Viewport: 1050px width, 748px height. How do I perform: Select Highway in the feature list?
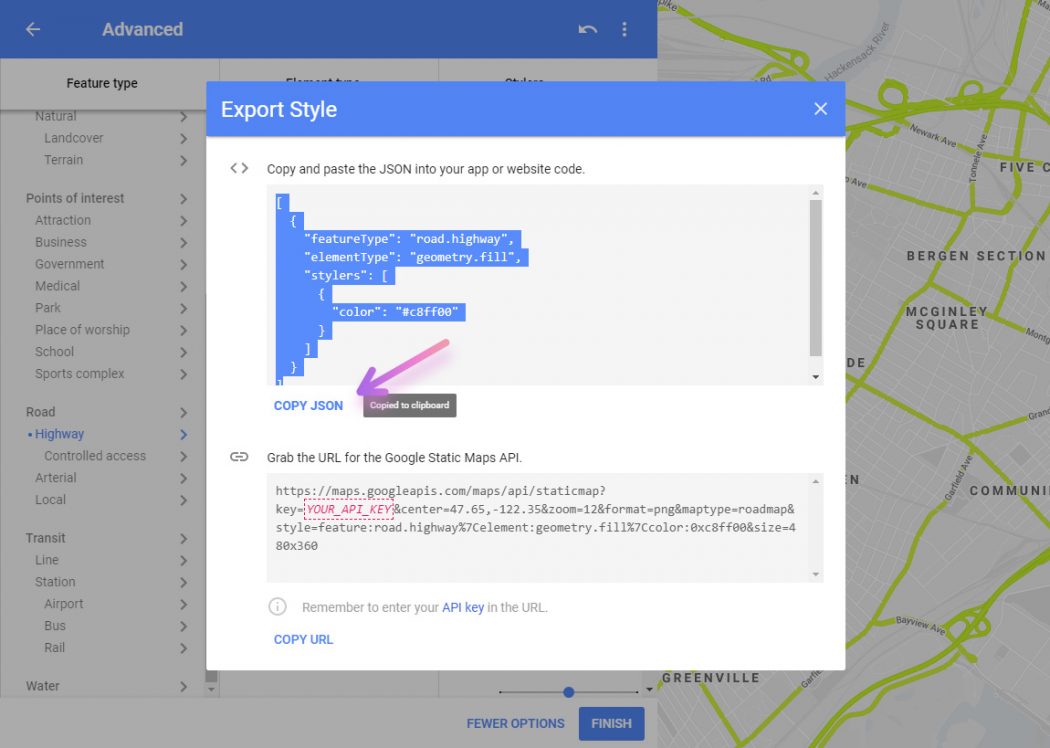coord(60,433)
